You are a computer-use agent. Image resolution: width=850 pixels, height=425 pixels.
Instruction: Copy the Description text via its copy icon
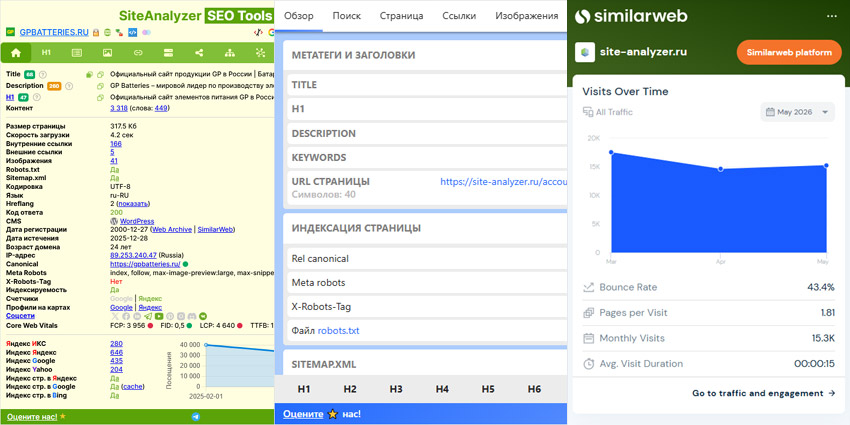pos(100,86)
